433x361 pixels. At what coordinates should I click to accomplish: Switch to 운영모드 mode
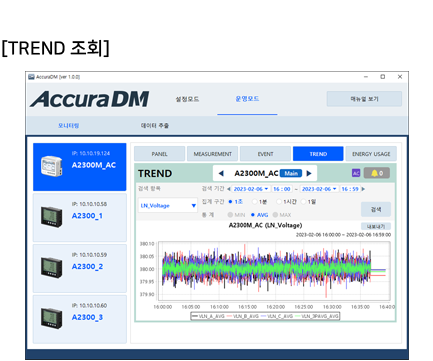click(247, 99)
